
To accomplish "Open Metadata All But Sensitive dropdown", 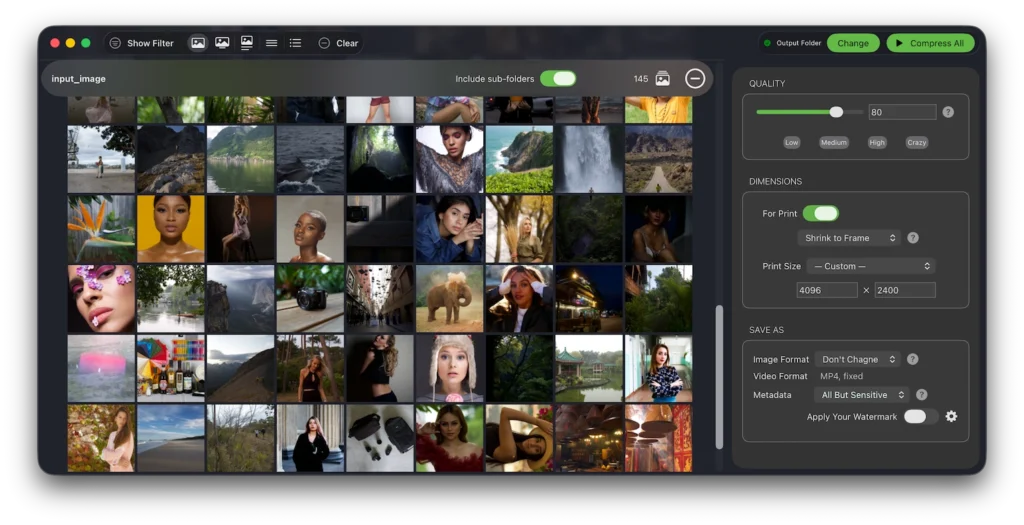I will (861, 394).
